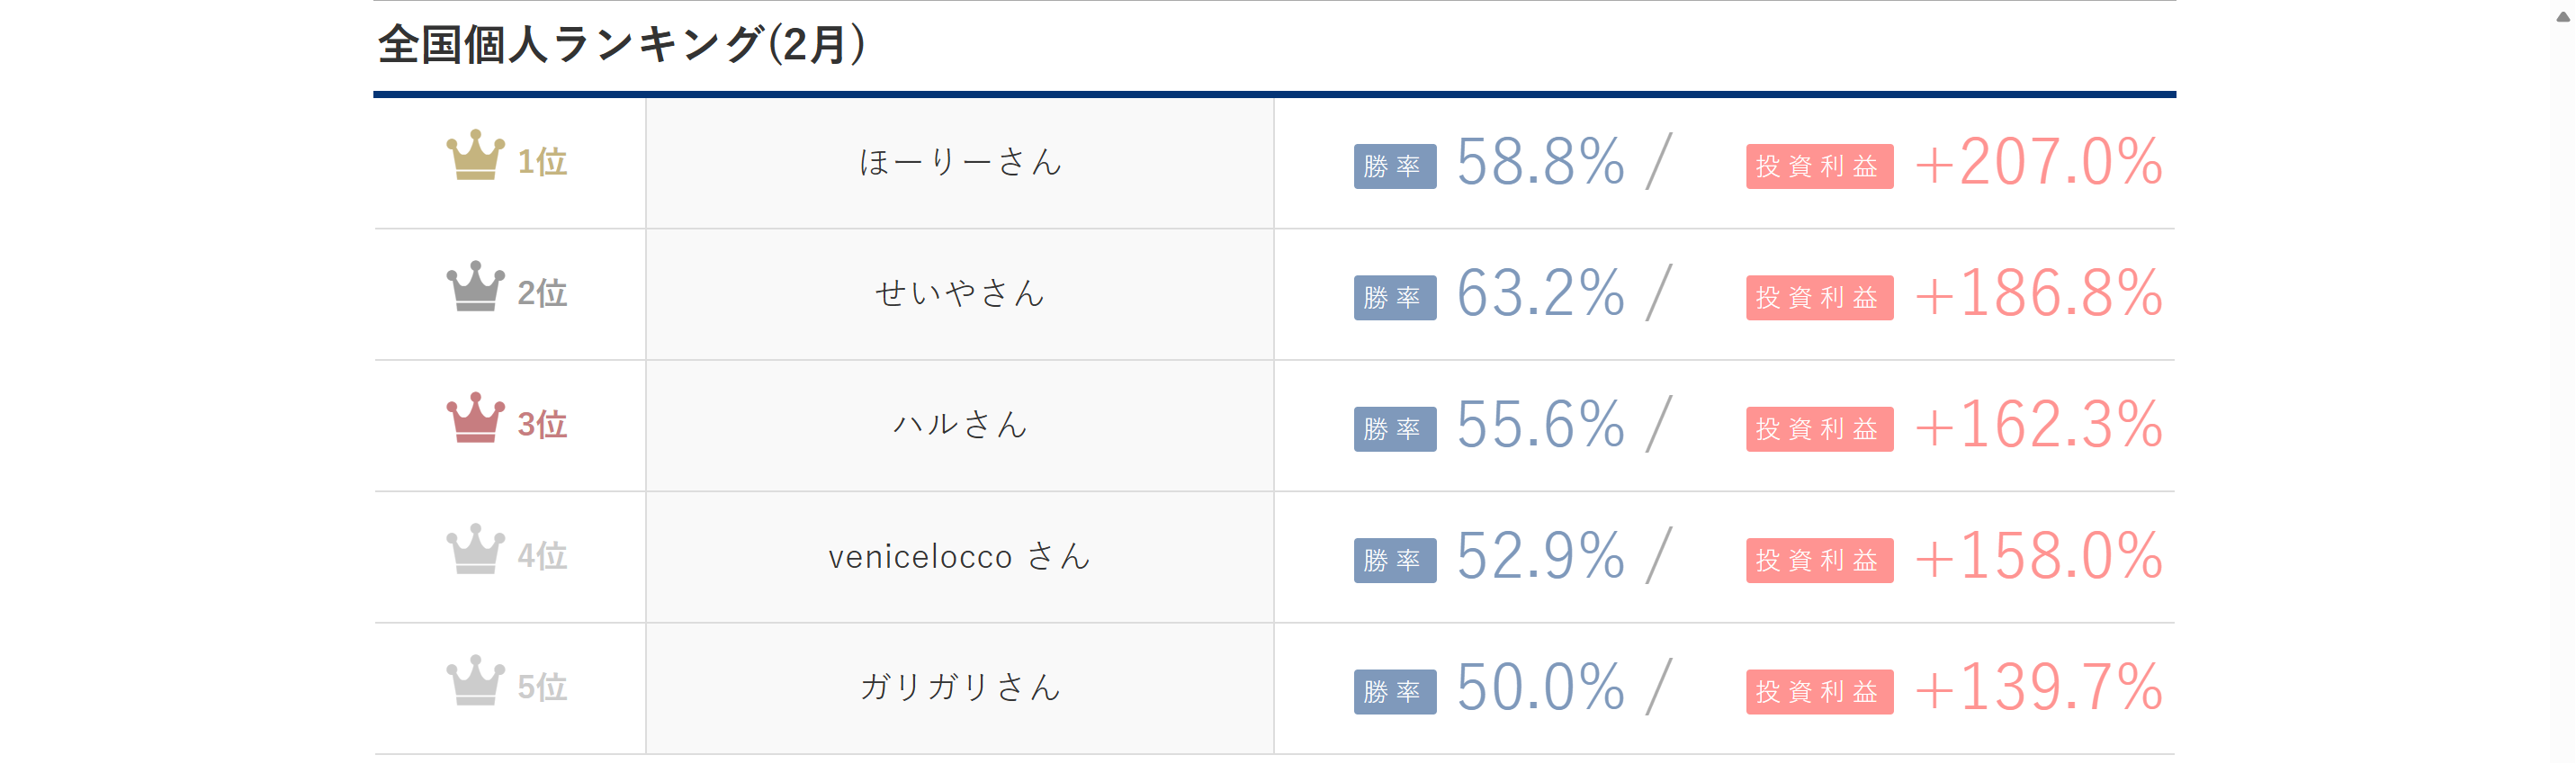Click the pink 投資利益 badge in 5位 row

tap(1818, 692)
